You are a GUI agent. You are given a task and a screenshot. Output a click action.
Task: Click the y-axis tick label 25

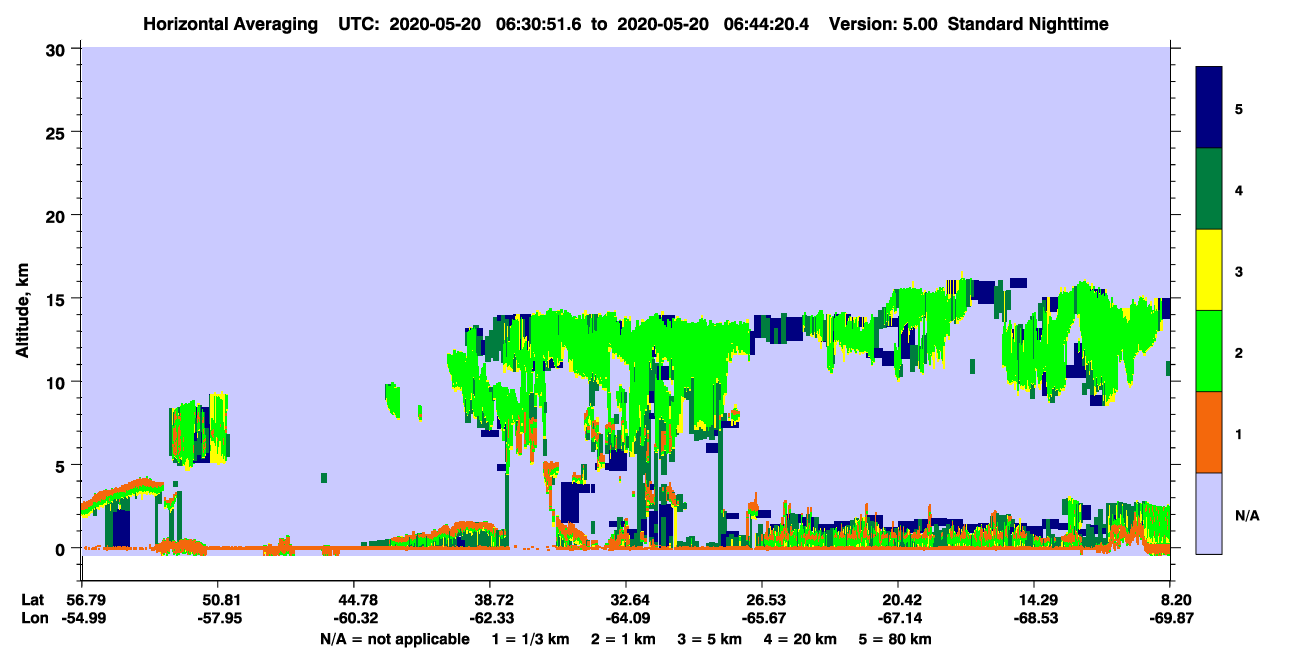[57, 132]
